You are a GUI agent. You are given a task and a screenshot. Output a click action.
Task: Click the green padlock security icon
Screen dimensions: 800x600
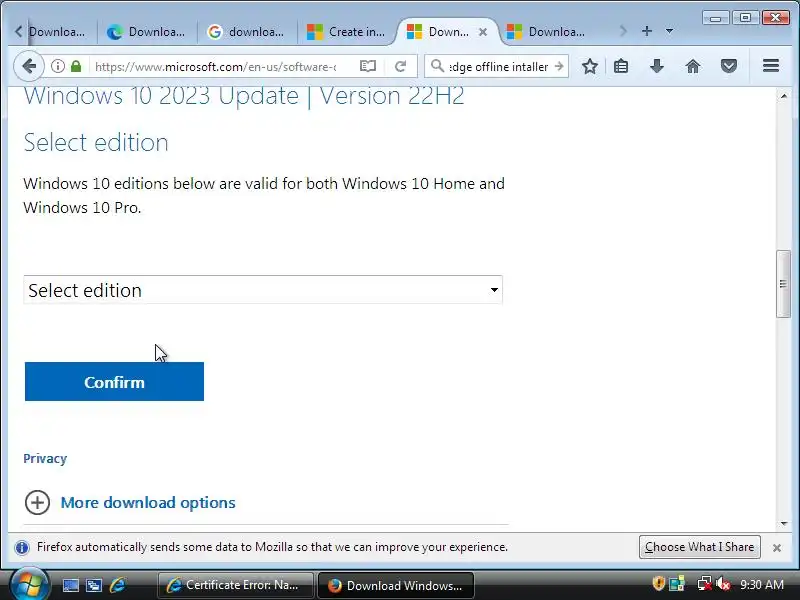coord(76,66)
